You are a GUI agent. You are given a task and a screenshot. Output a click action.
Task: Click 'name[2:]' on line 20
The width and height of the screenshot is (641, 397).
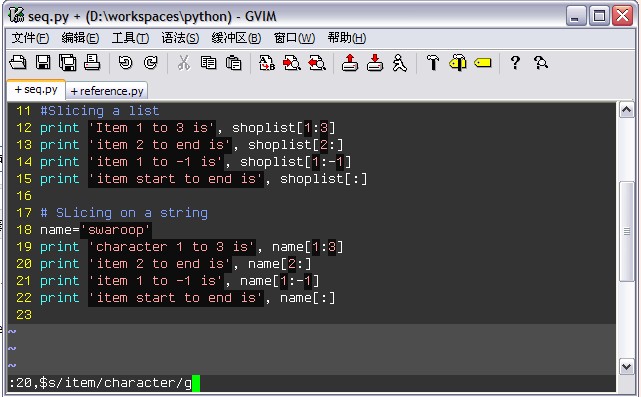280,264
